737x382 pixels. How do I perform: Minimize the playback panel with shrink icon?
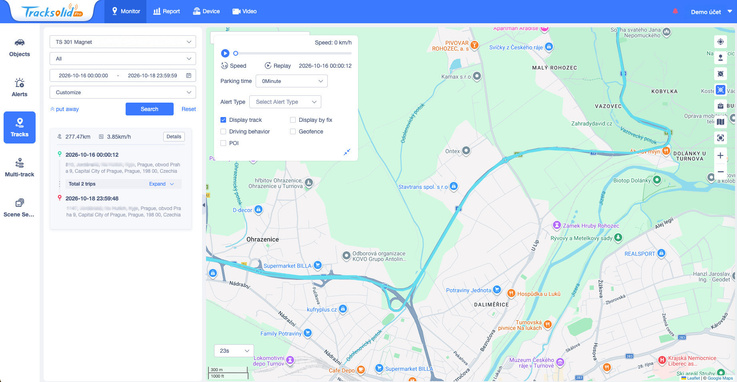point(347,152)
